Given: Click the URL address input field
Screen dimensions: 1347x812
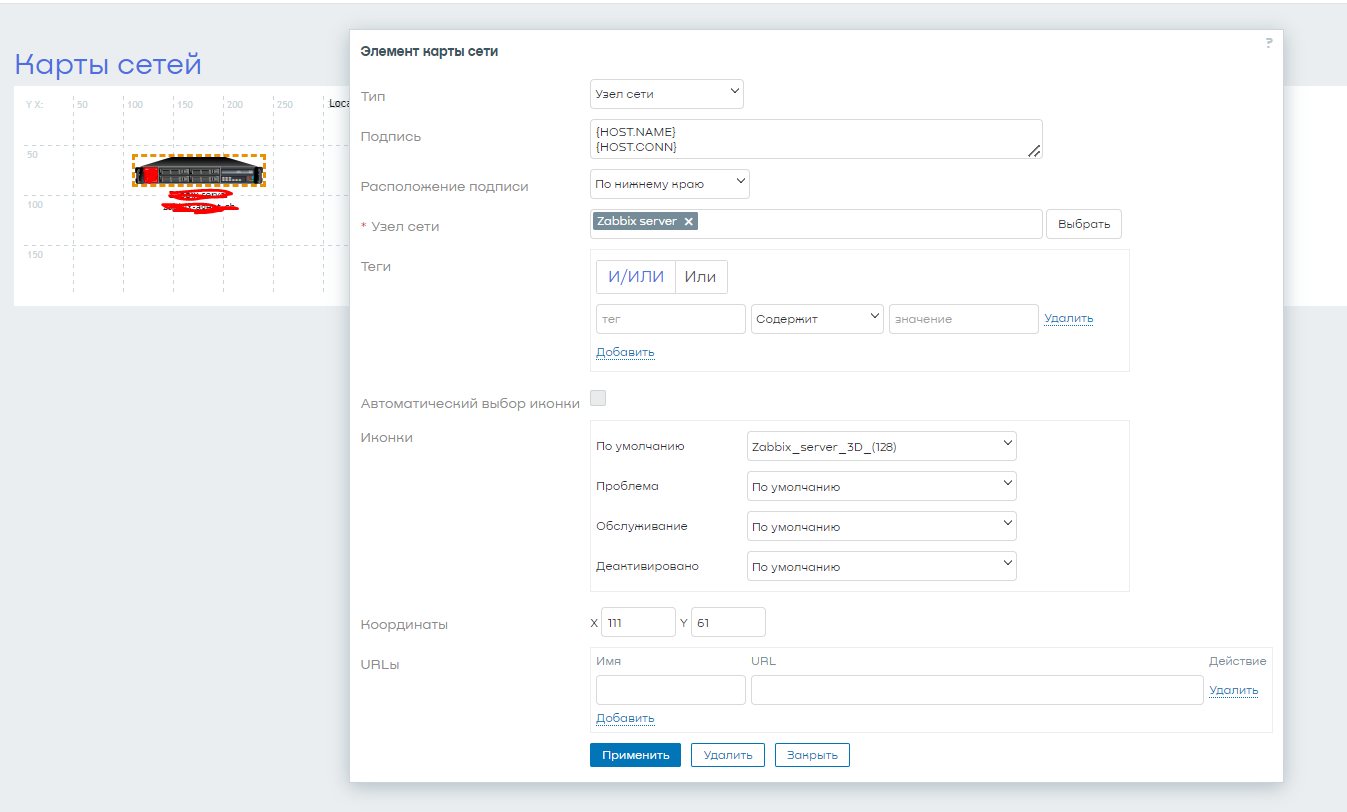Looking at the screenshot, I should point(977,690).
